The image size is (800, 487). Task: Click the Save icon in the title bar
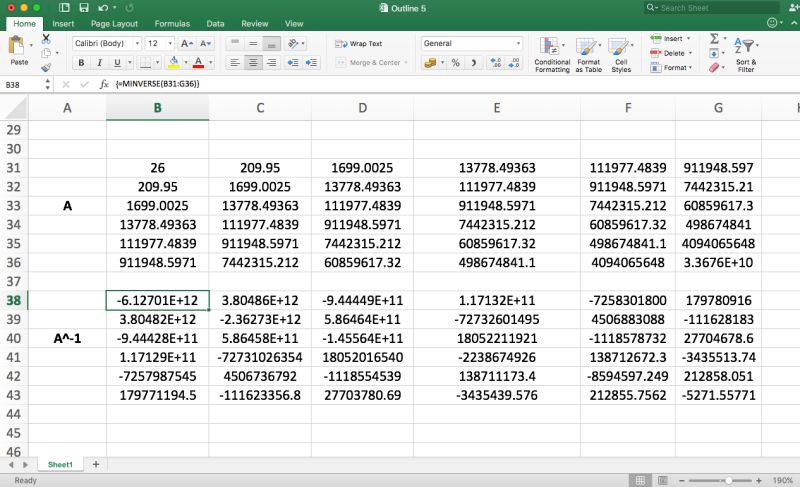click(x=84, y=8)
